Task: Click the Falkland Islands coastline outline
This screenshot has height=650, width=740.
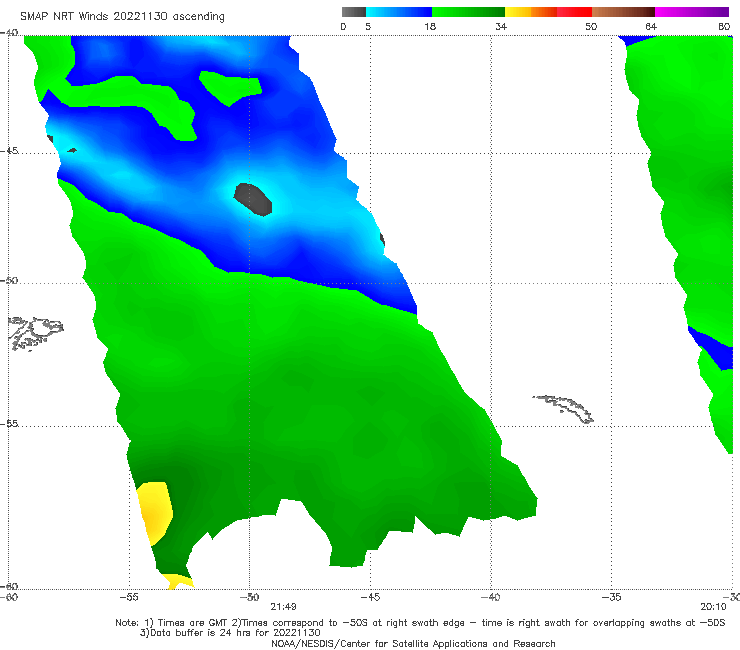Action: click(x=35, y=333)
